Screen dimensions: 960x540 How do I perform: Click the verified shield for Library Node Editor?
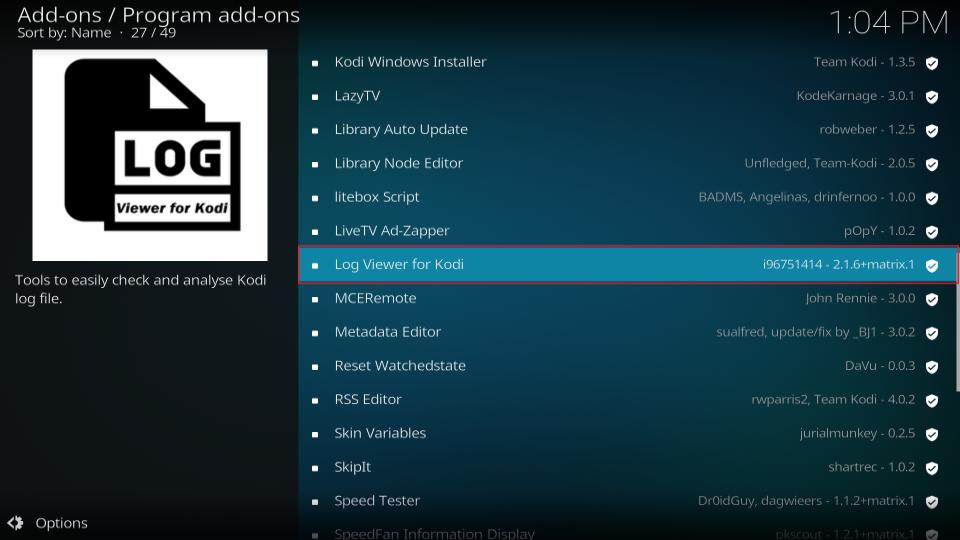[932, 164]
